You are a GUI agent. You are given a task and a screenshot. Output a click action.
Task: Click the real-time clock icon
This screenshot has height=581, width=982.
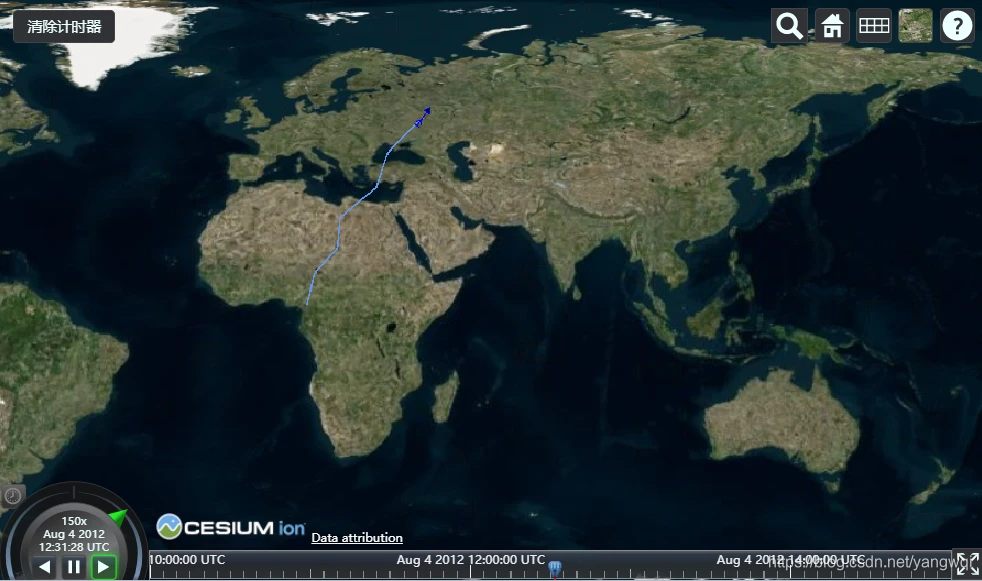pos(13,496)
